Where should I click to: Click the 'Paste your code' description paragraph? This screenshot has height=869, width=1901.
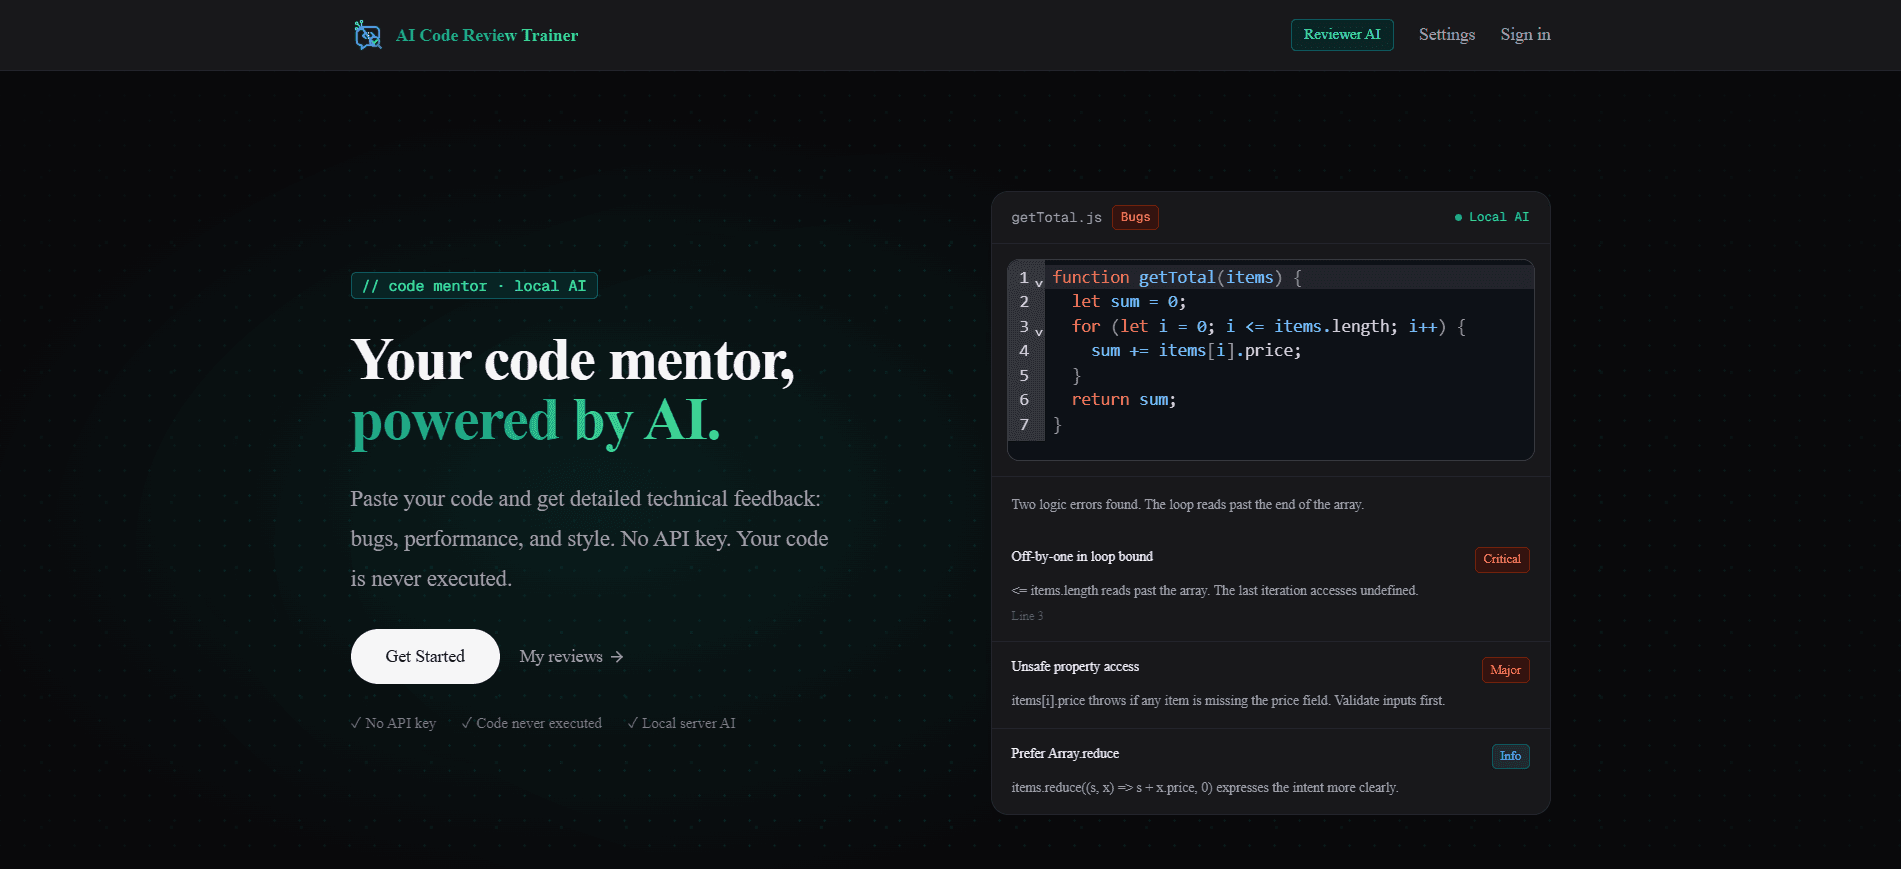pyautogui.click(x=590, y=539)
